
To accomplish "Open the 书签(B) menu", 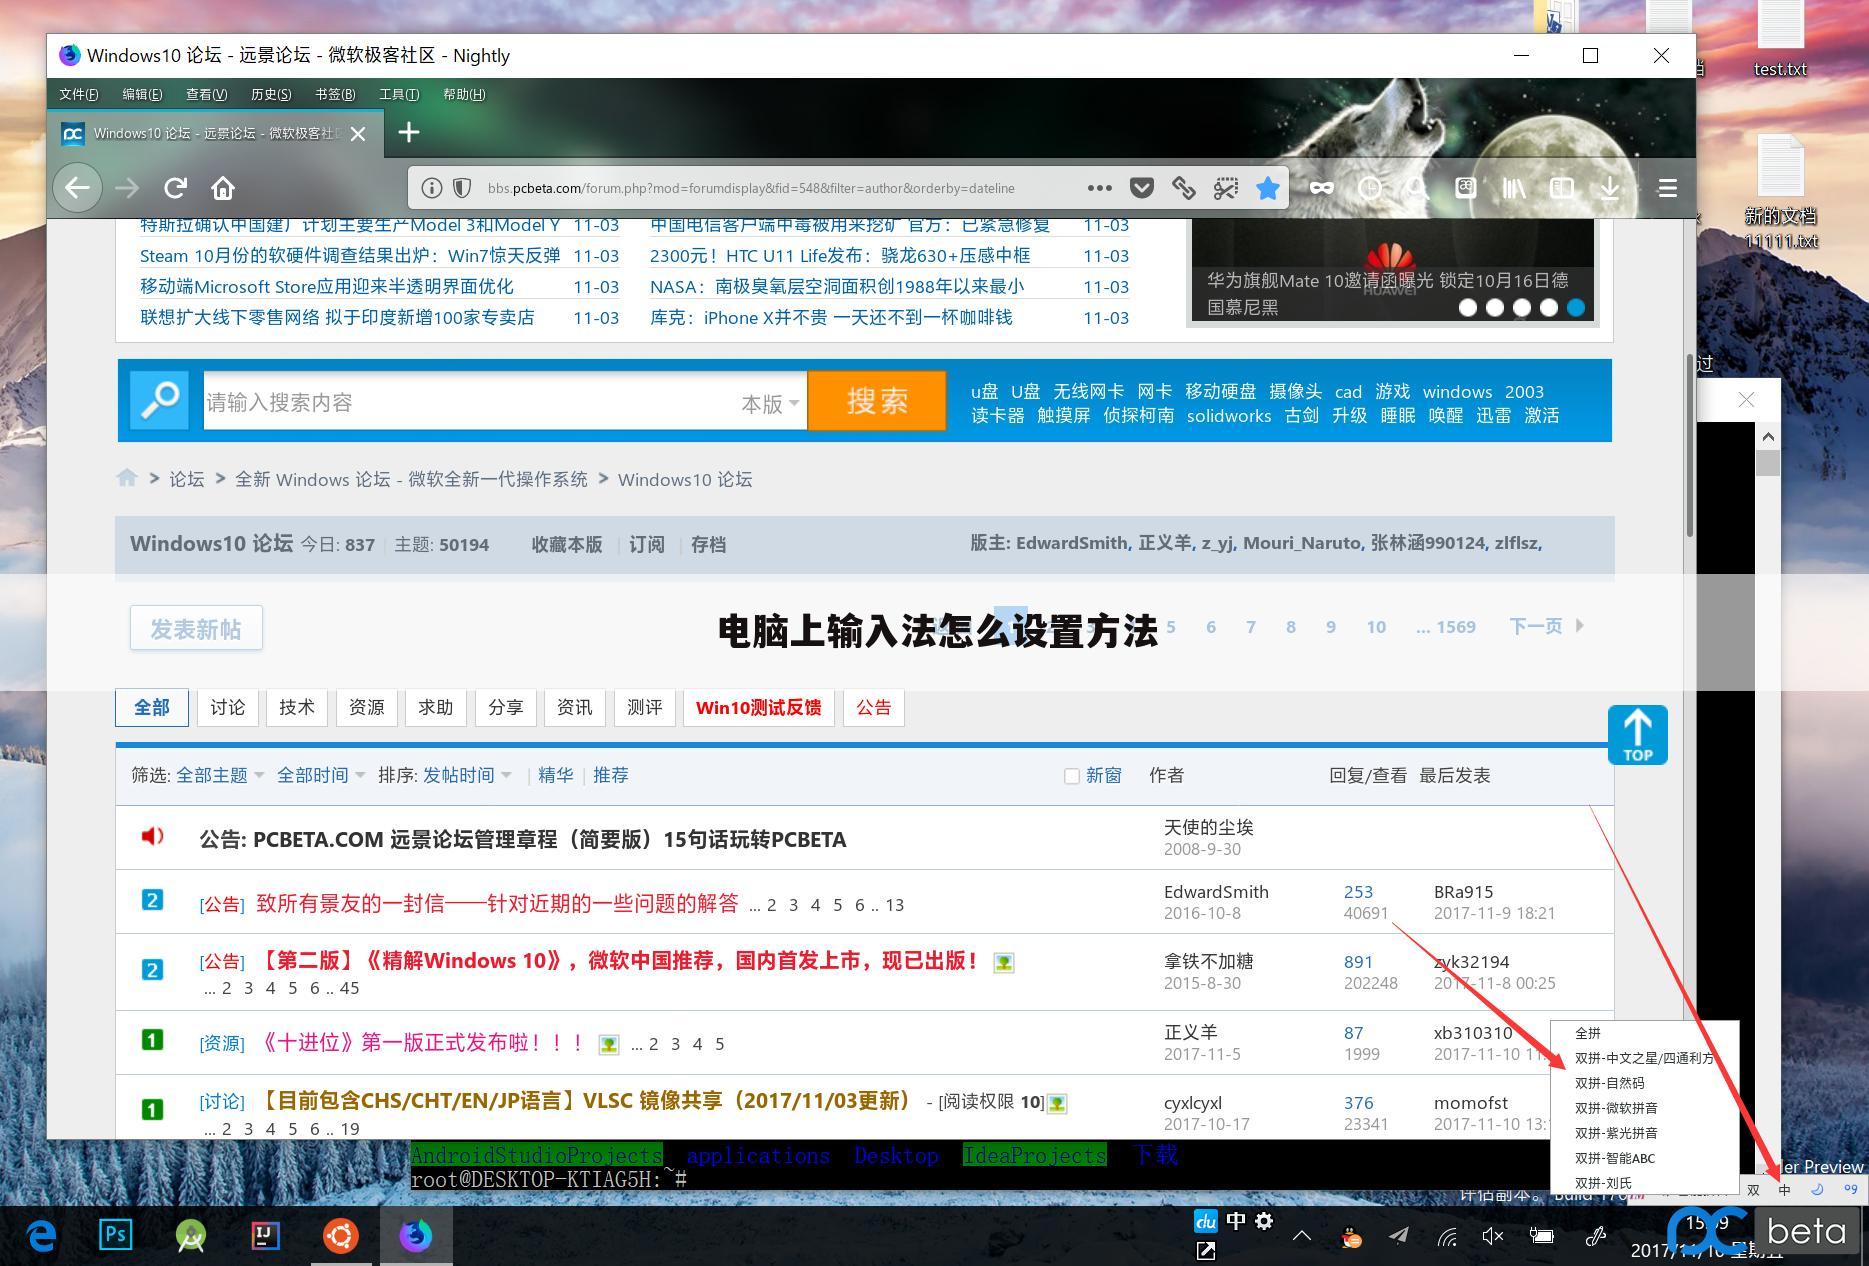I will (335, 94).
